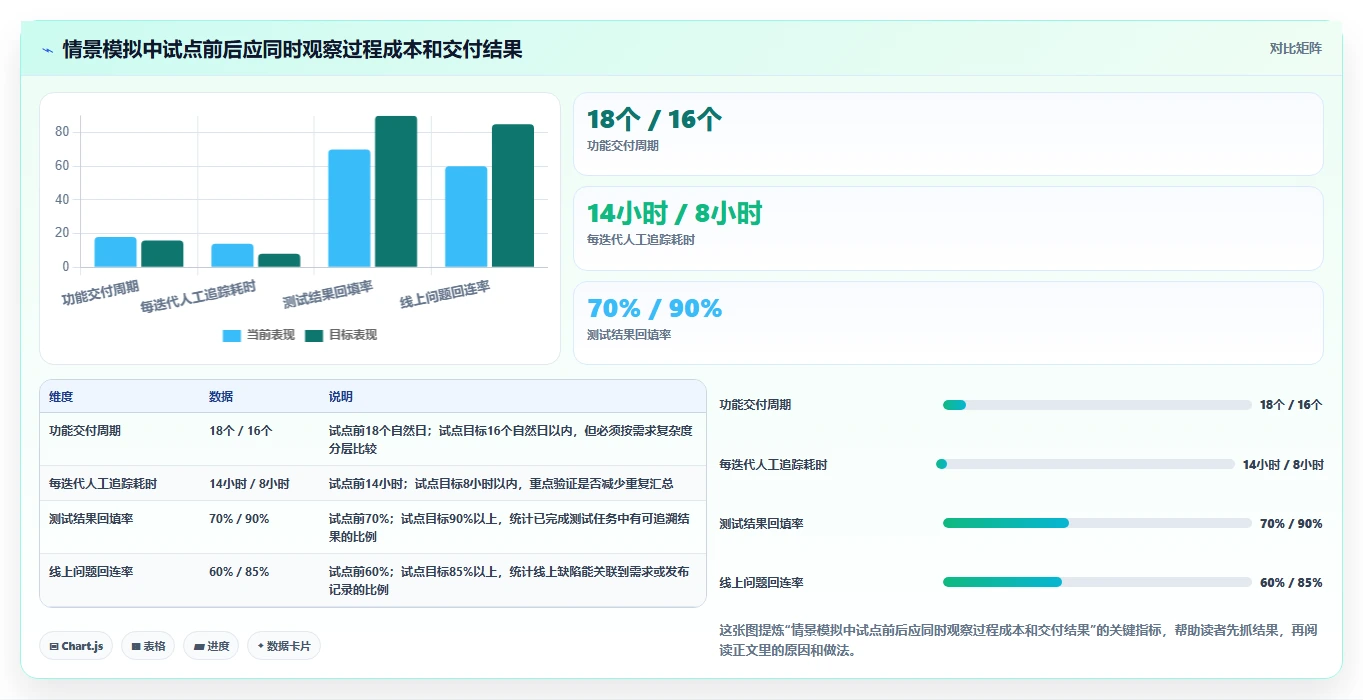Select the 功能交付周期 table row cell

85,431
